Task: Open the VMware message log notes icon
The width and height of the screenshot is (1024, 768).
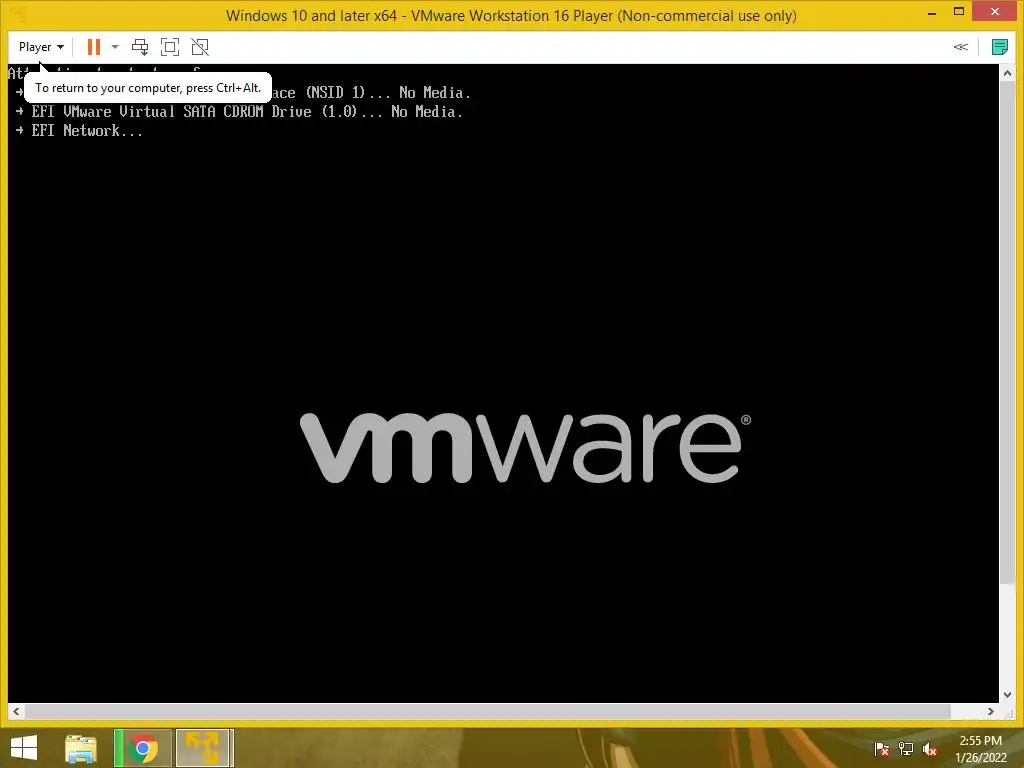Action: pos(999,47)
